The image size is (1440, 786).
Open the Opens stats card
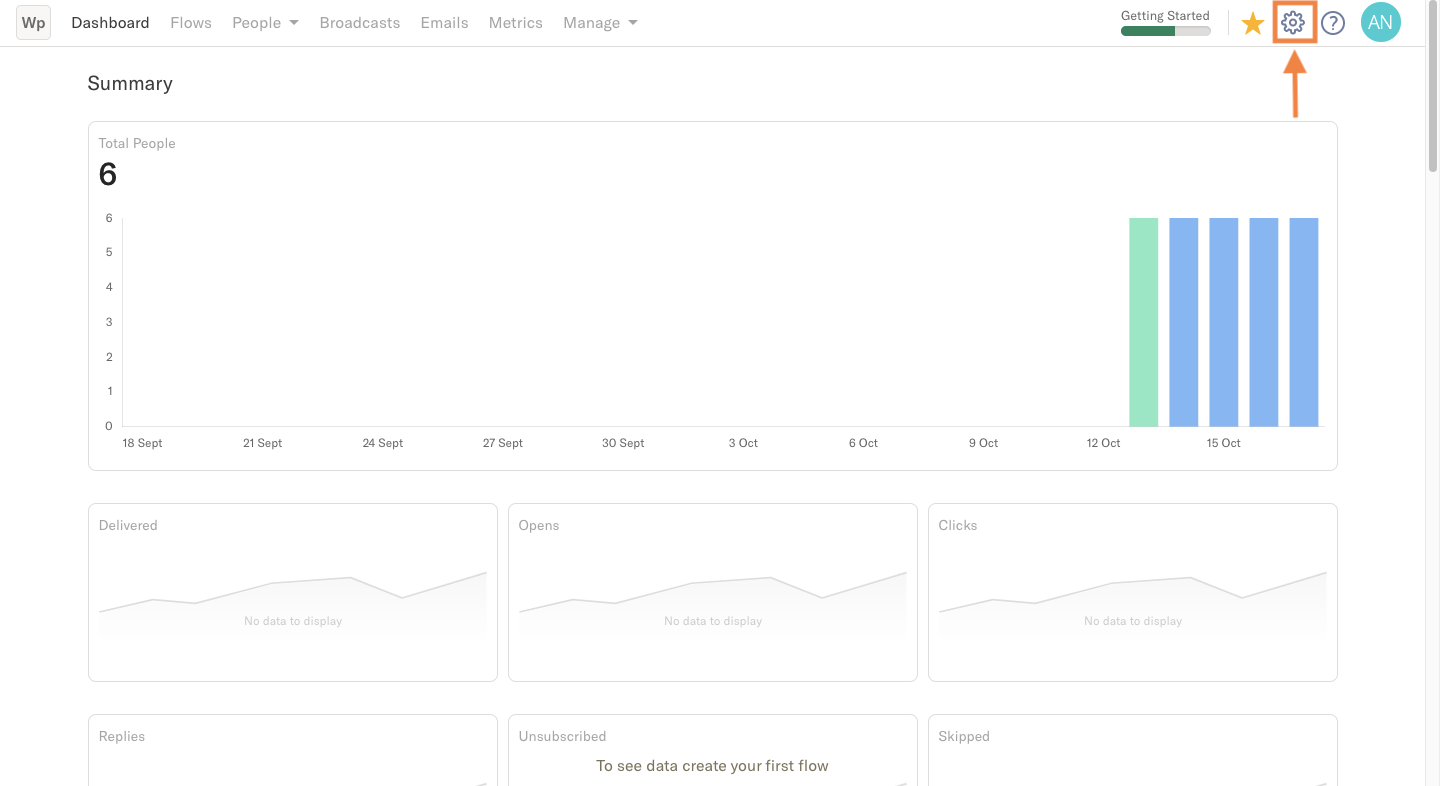(x=713, y=592)
